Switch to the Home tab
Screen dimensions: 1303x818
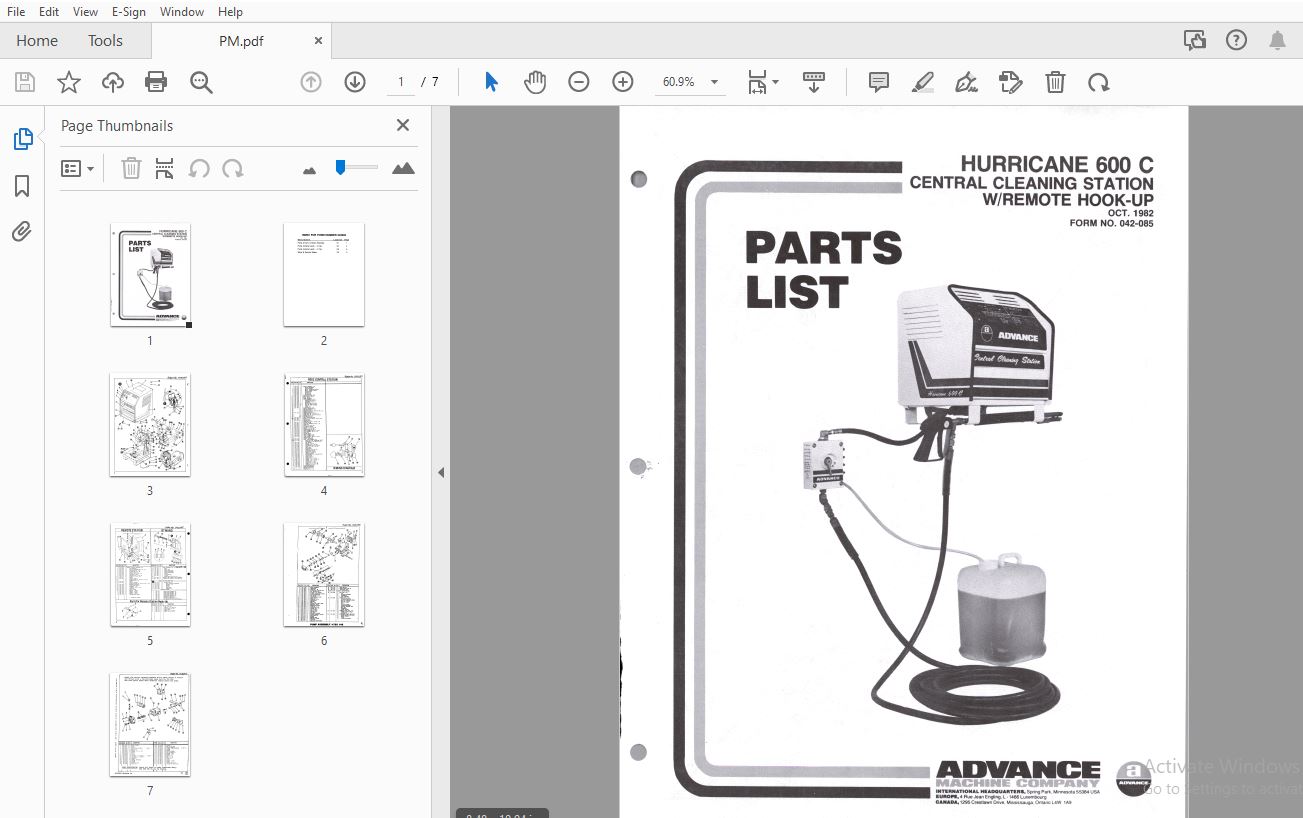[37, 40]
